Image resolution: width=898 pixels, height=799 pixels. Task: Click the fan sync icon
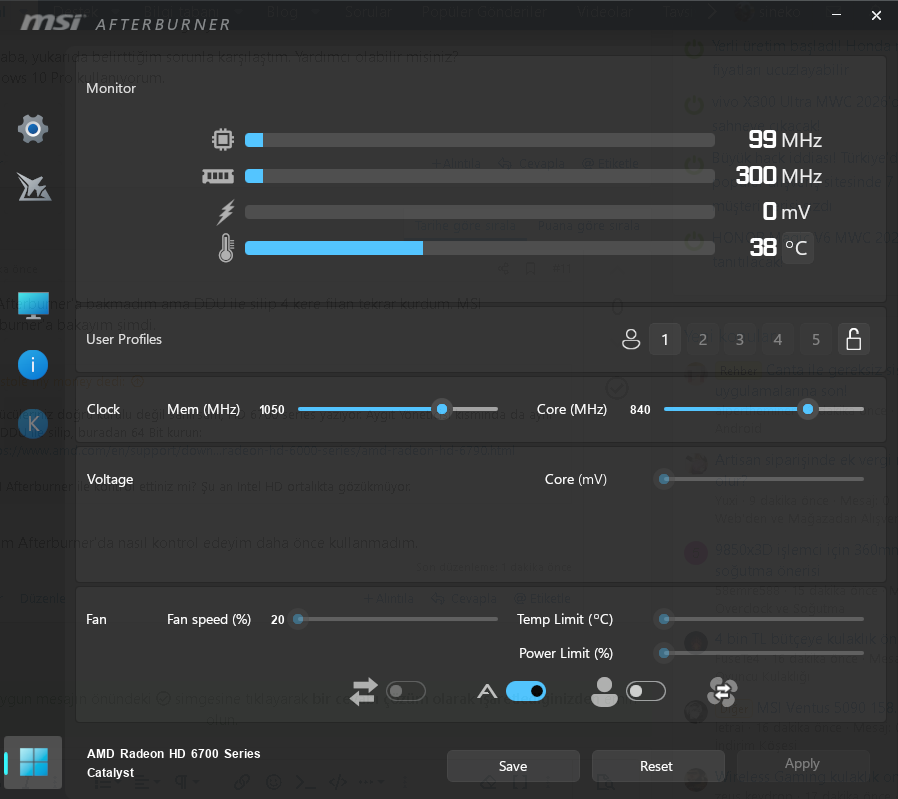[721, 691]
